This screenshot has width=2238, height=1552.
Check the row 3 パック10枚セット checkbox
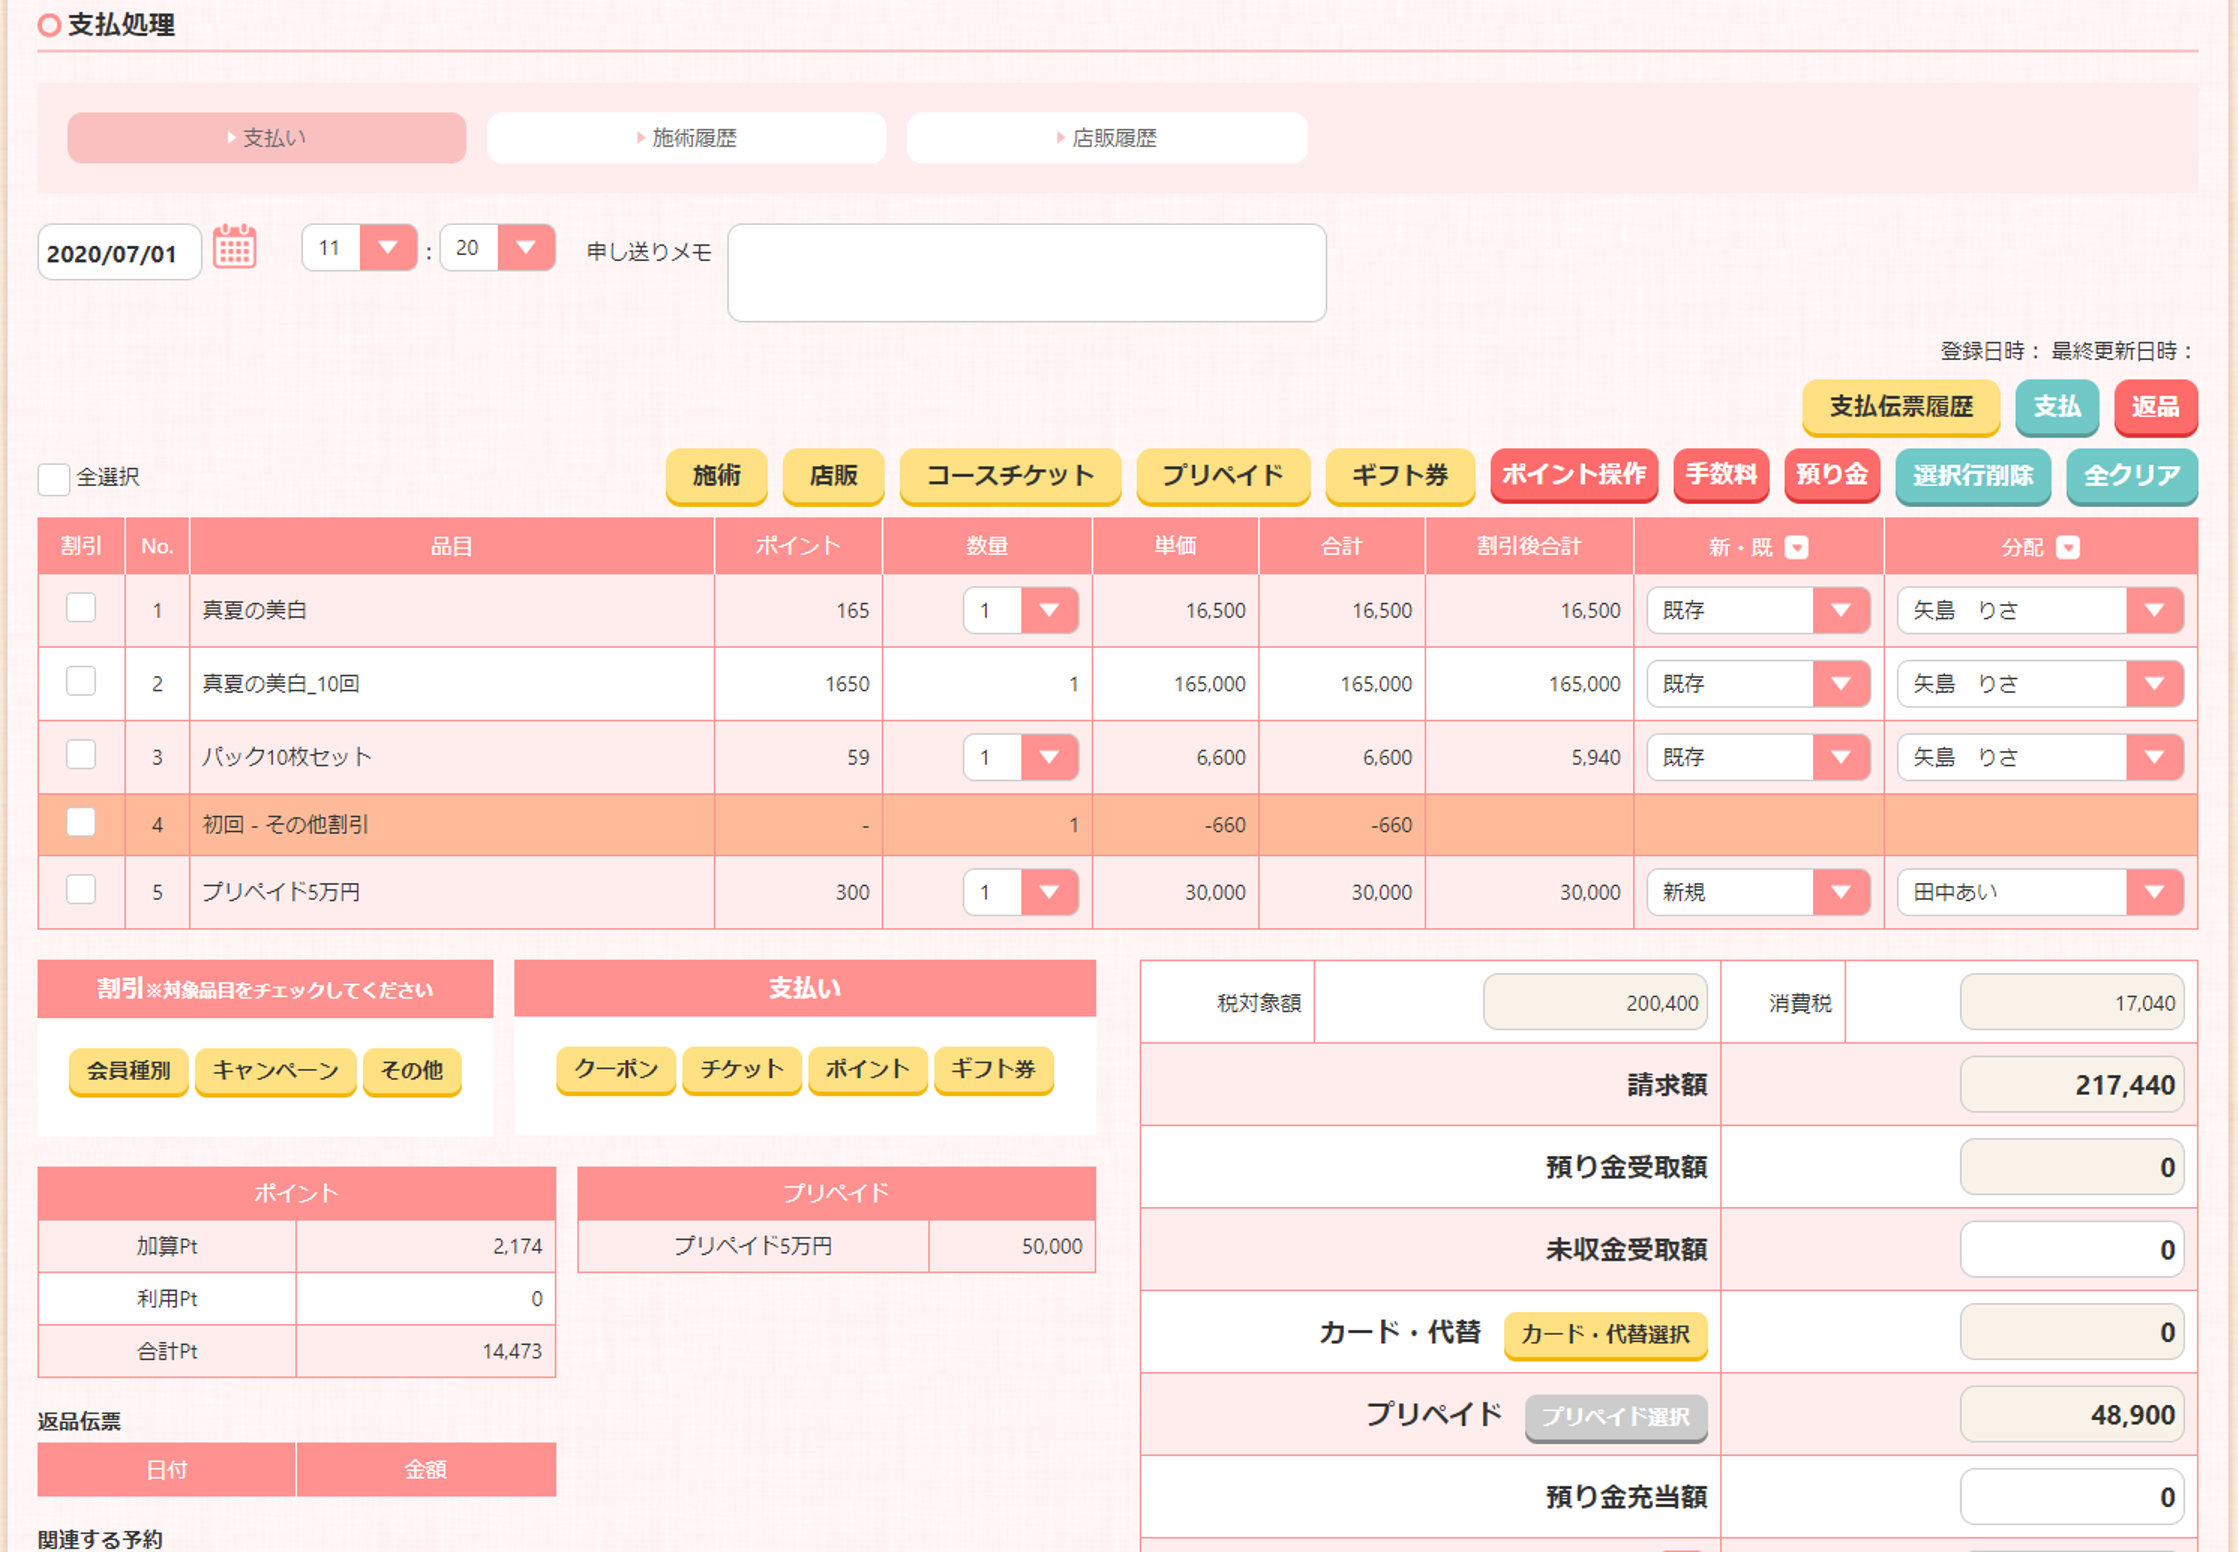point(81,754)
